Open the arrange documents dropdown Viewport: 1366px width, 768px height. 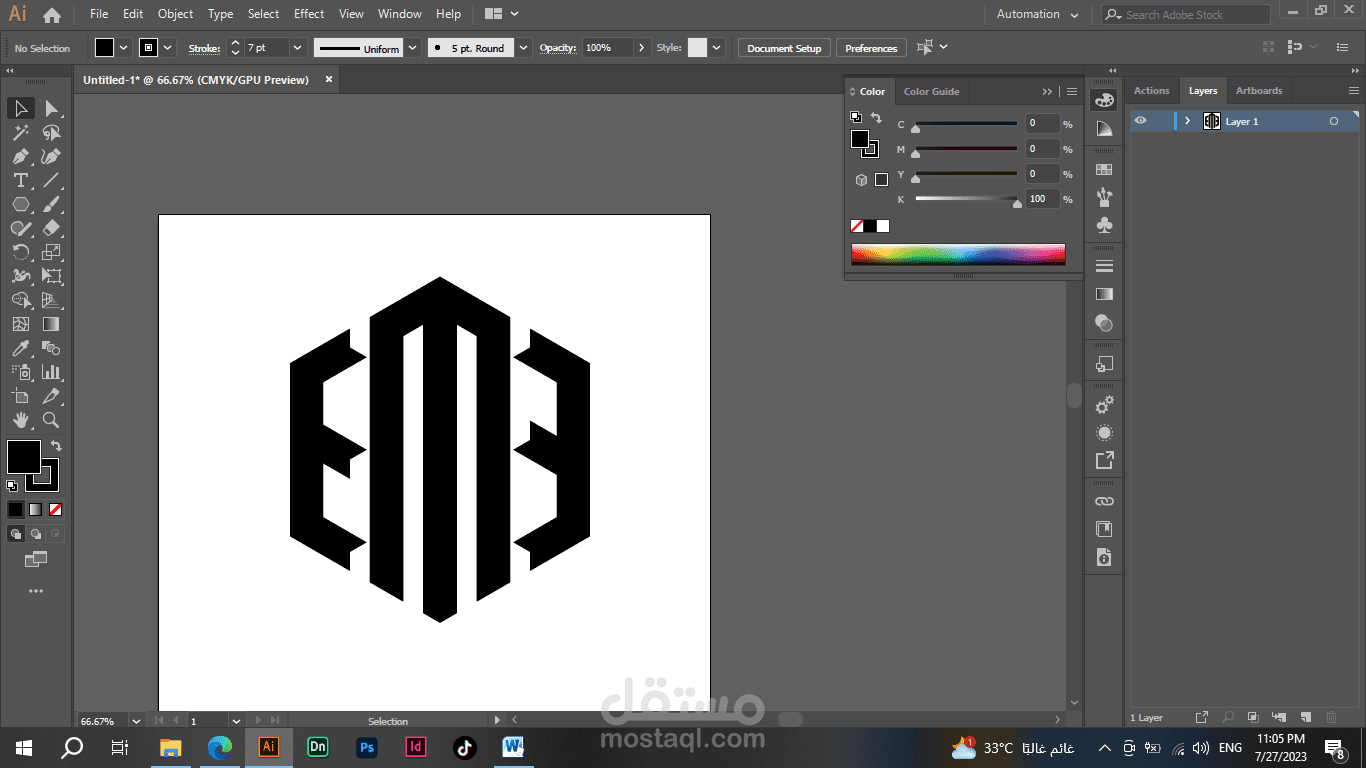pos(501,14)
